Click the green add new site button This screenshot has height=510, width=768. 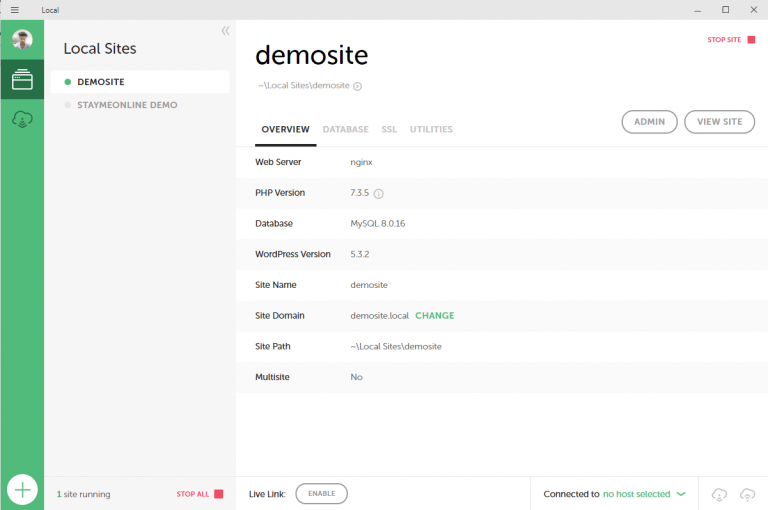click(22, 490)
